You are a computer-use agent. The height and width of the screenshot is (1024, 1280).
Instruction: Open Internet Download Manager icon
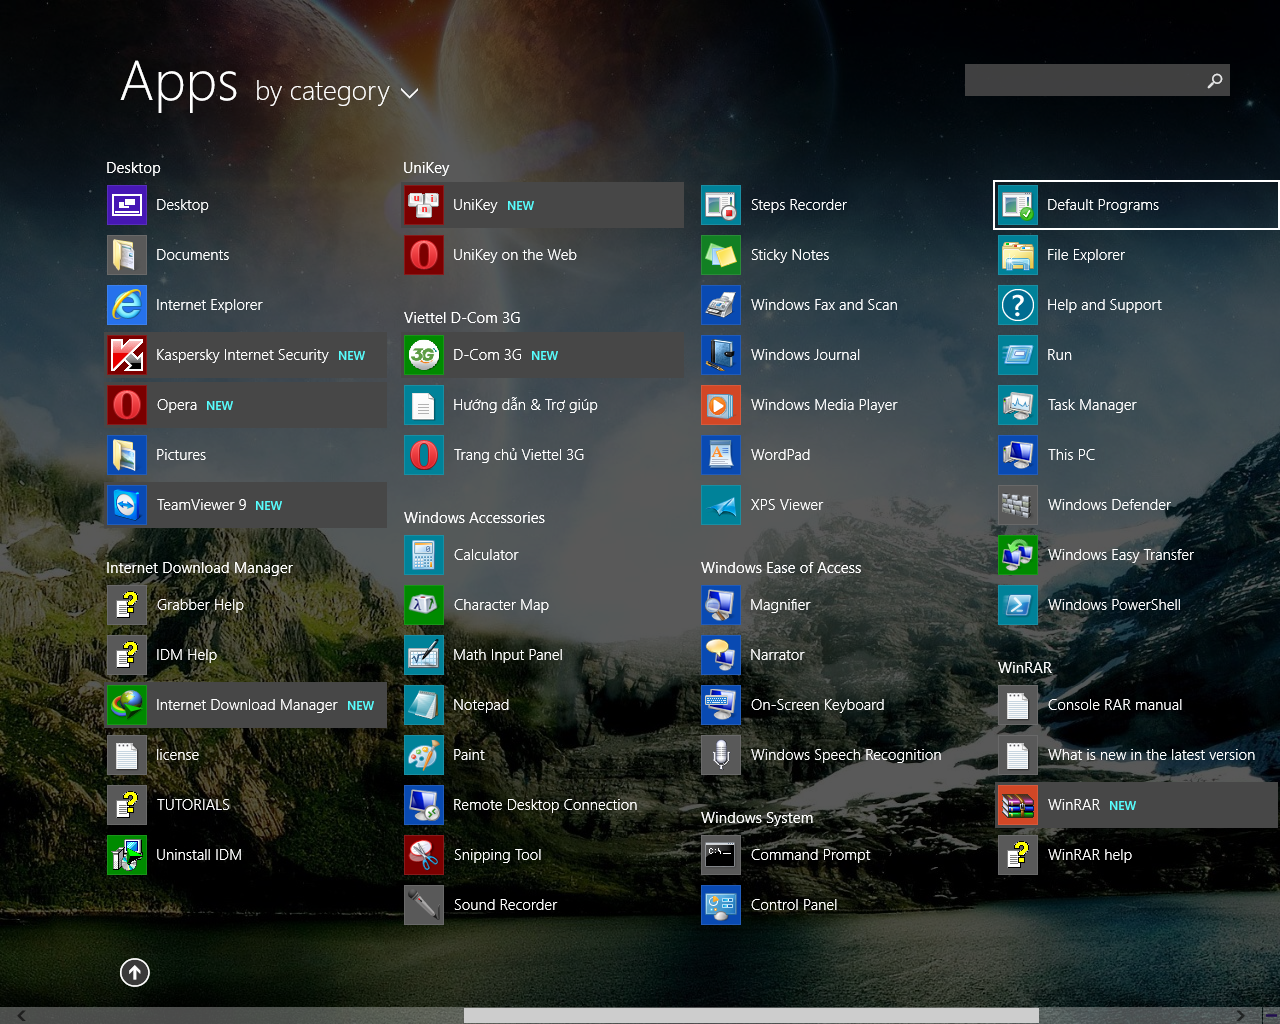127,705
